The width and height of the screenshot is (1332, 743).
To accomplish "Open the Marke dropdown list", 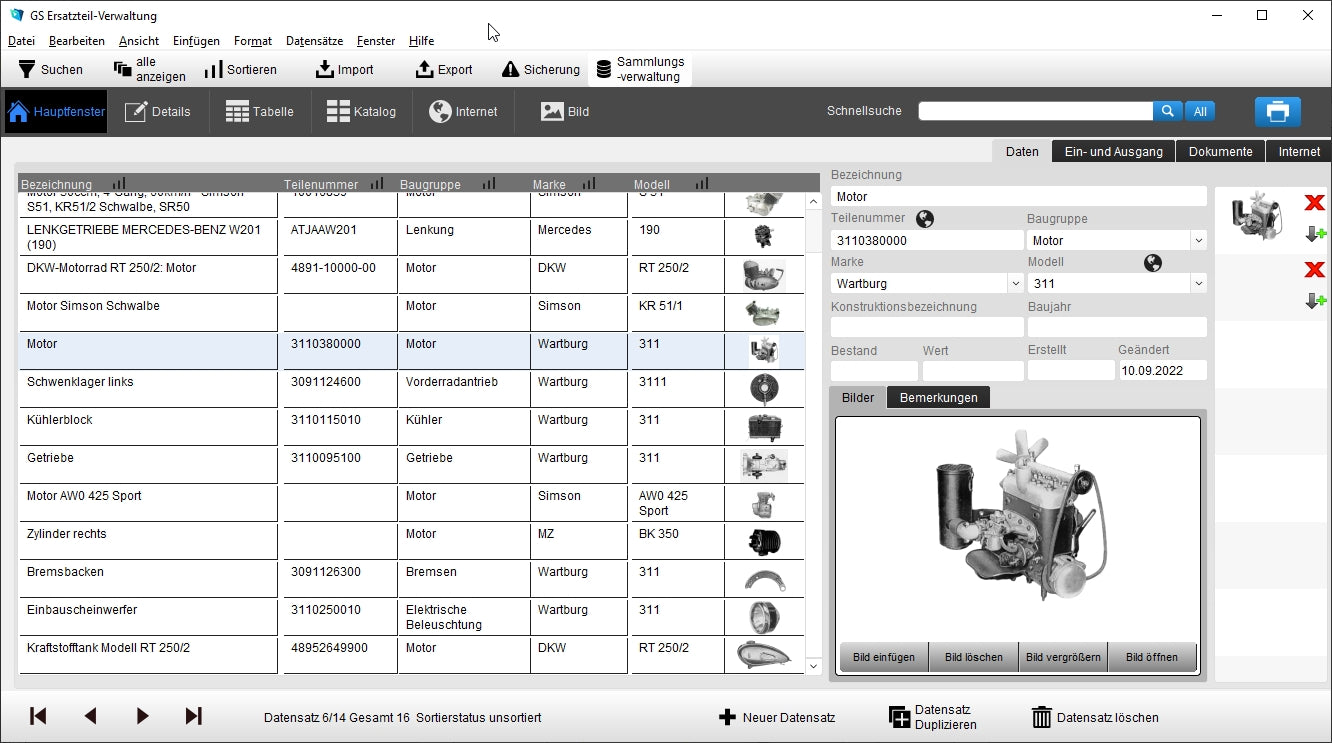I will 1015,284.
